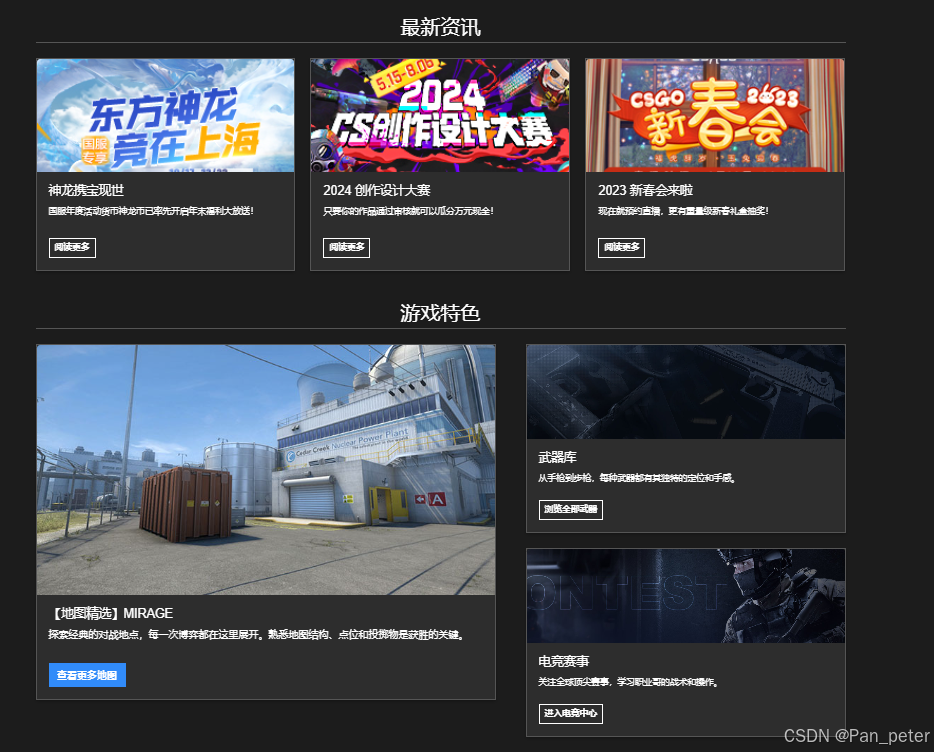934x752 pixels.
Task: Click the 现在就预约直播 description text
Action: [x=683, y=211]
